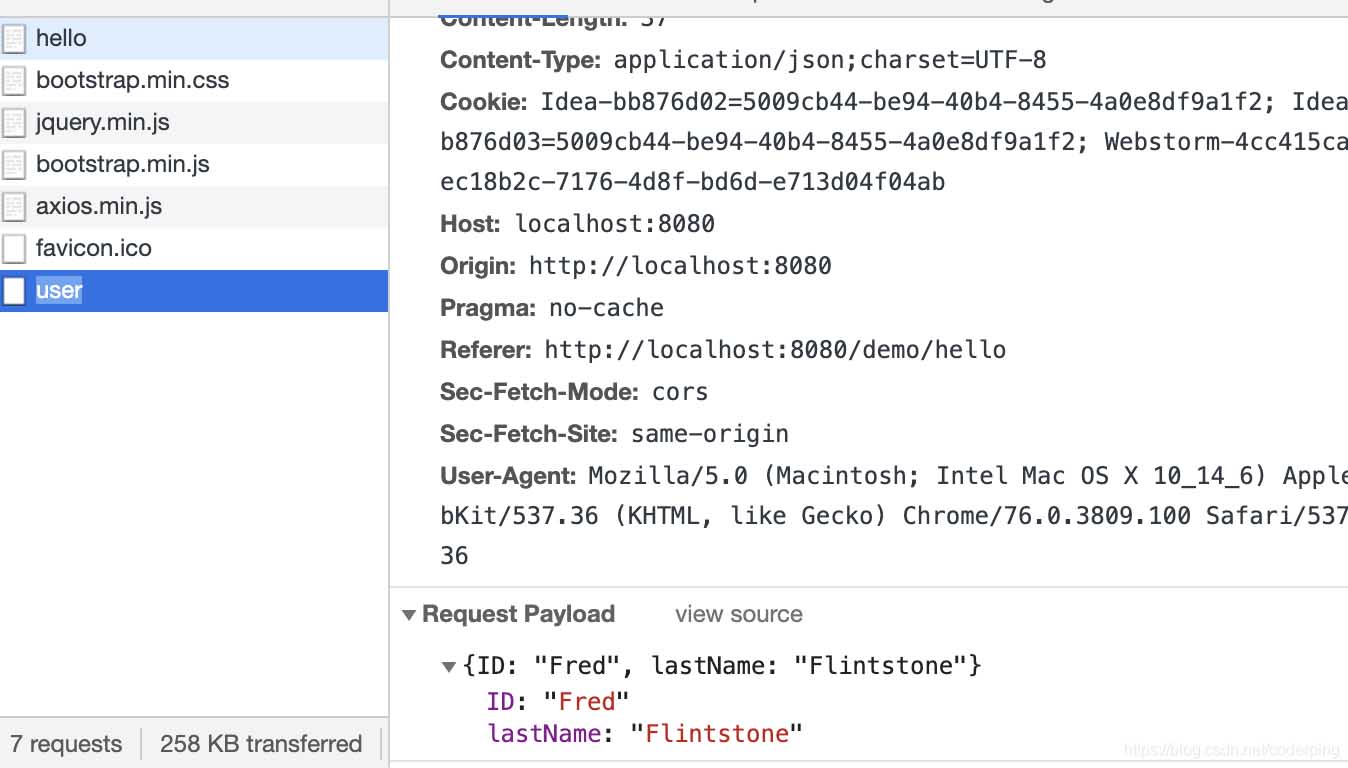
Task: Select the bootstrap.min.js request name
Action: pos(122,165)
